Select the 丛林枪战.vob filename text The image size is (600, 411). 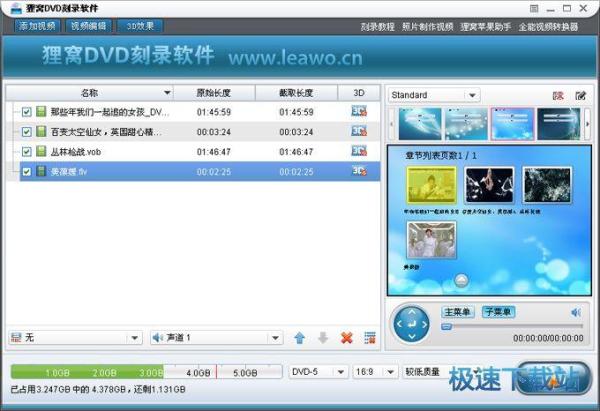tap(76, 152)
